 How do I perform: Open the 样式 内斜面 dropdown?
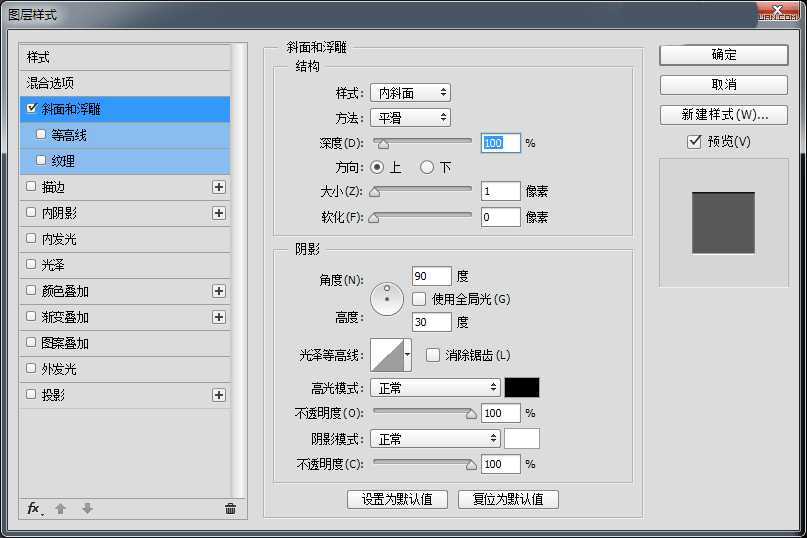pyautogui.click(x=410, y=93)
